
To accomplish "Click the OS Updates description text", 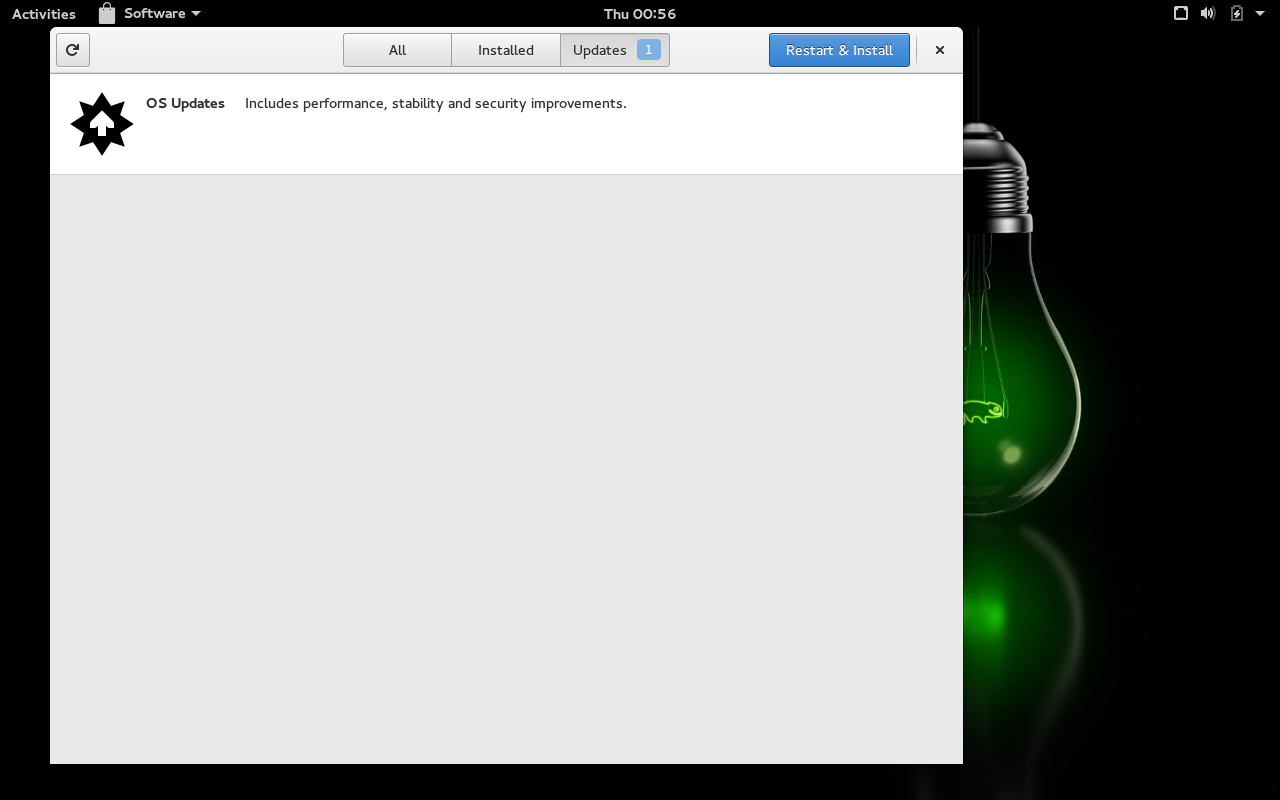I will coord(435,104).
